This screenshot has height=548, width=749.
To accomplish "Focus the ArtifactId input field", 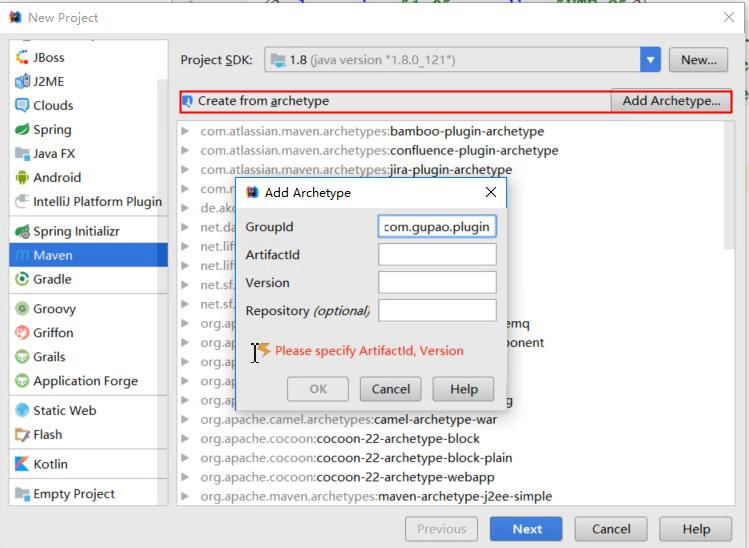I will click(437, 255).
